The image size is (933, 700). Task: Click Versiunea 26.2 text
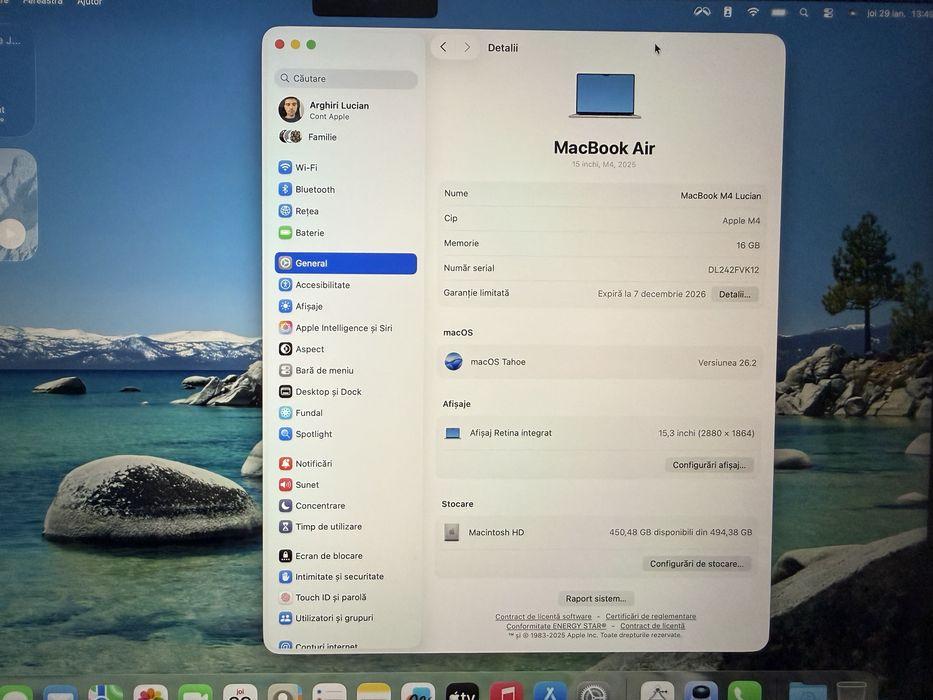coord(727,362)
